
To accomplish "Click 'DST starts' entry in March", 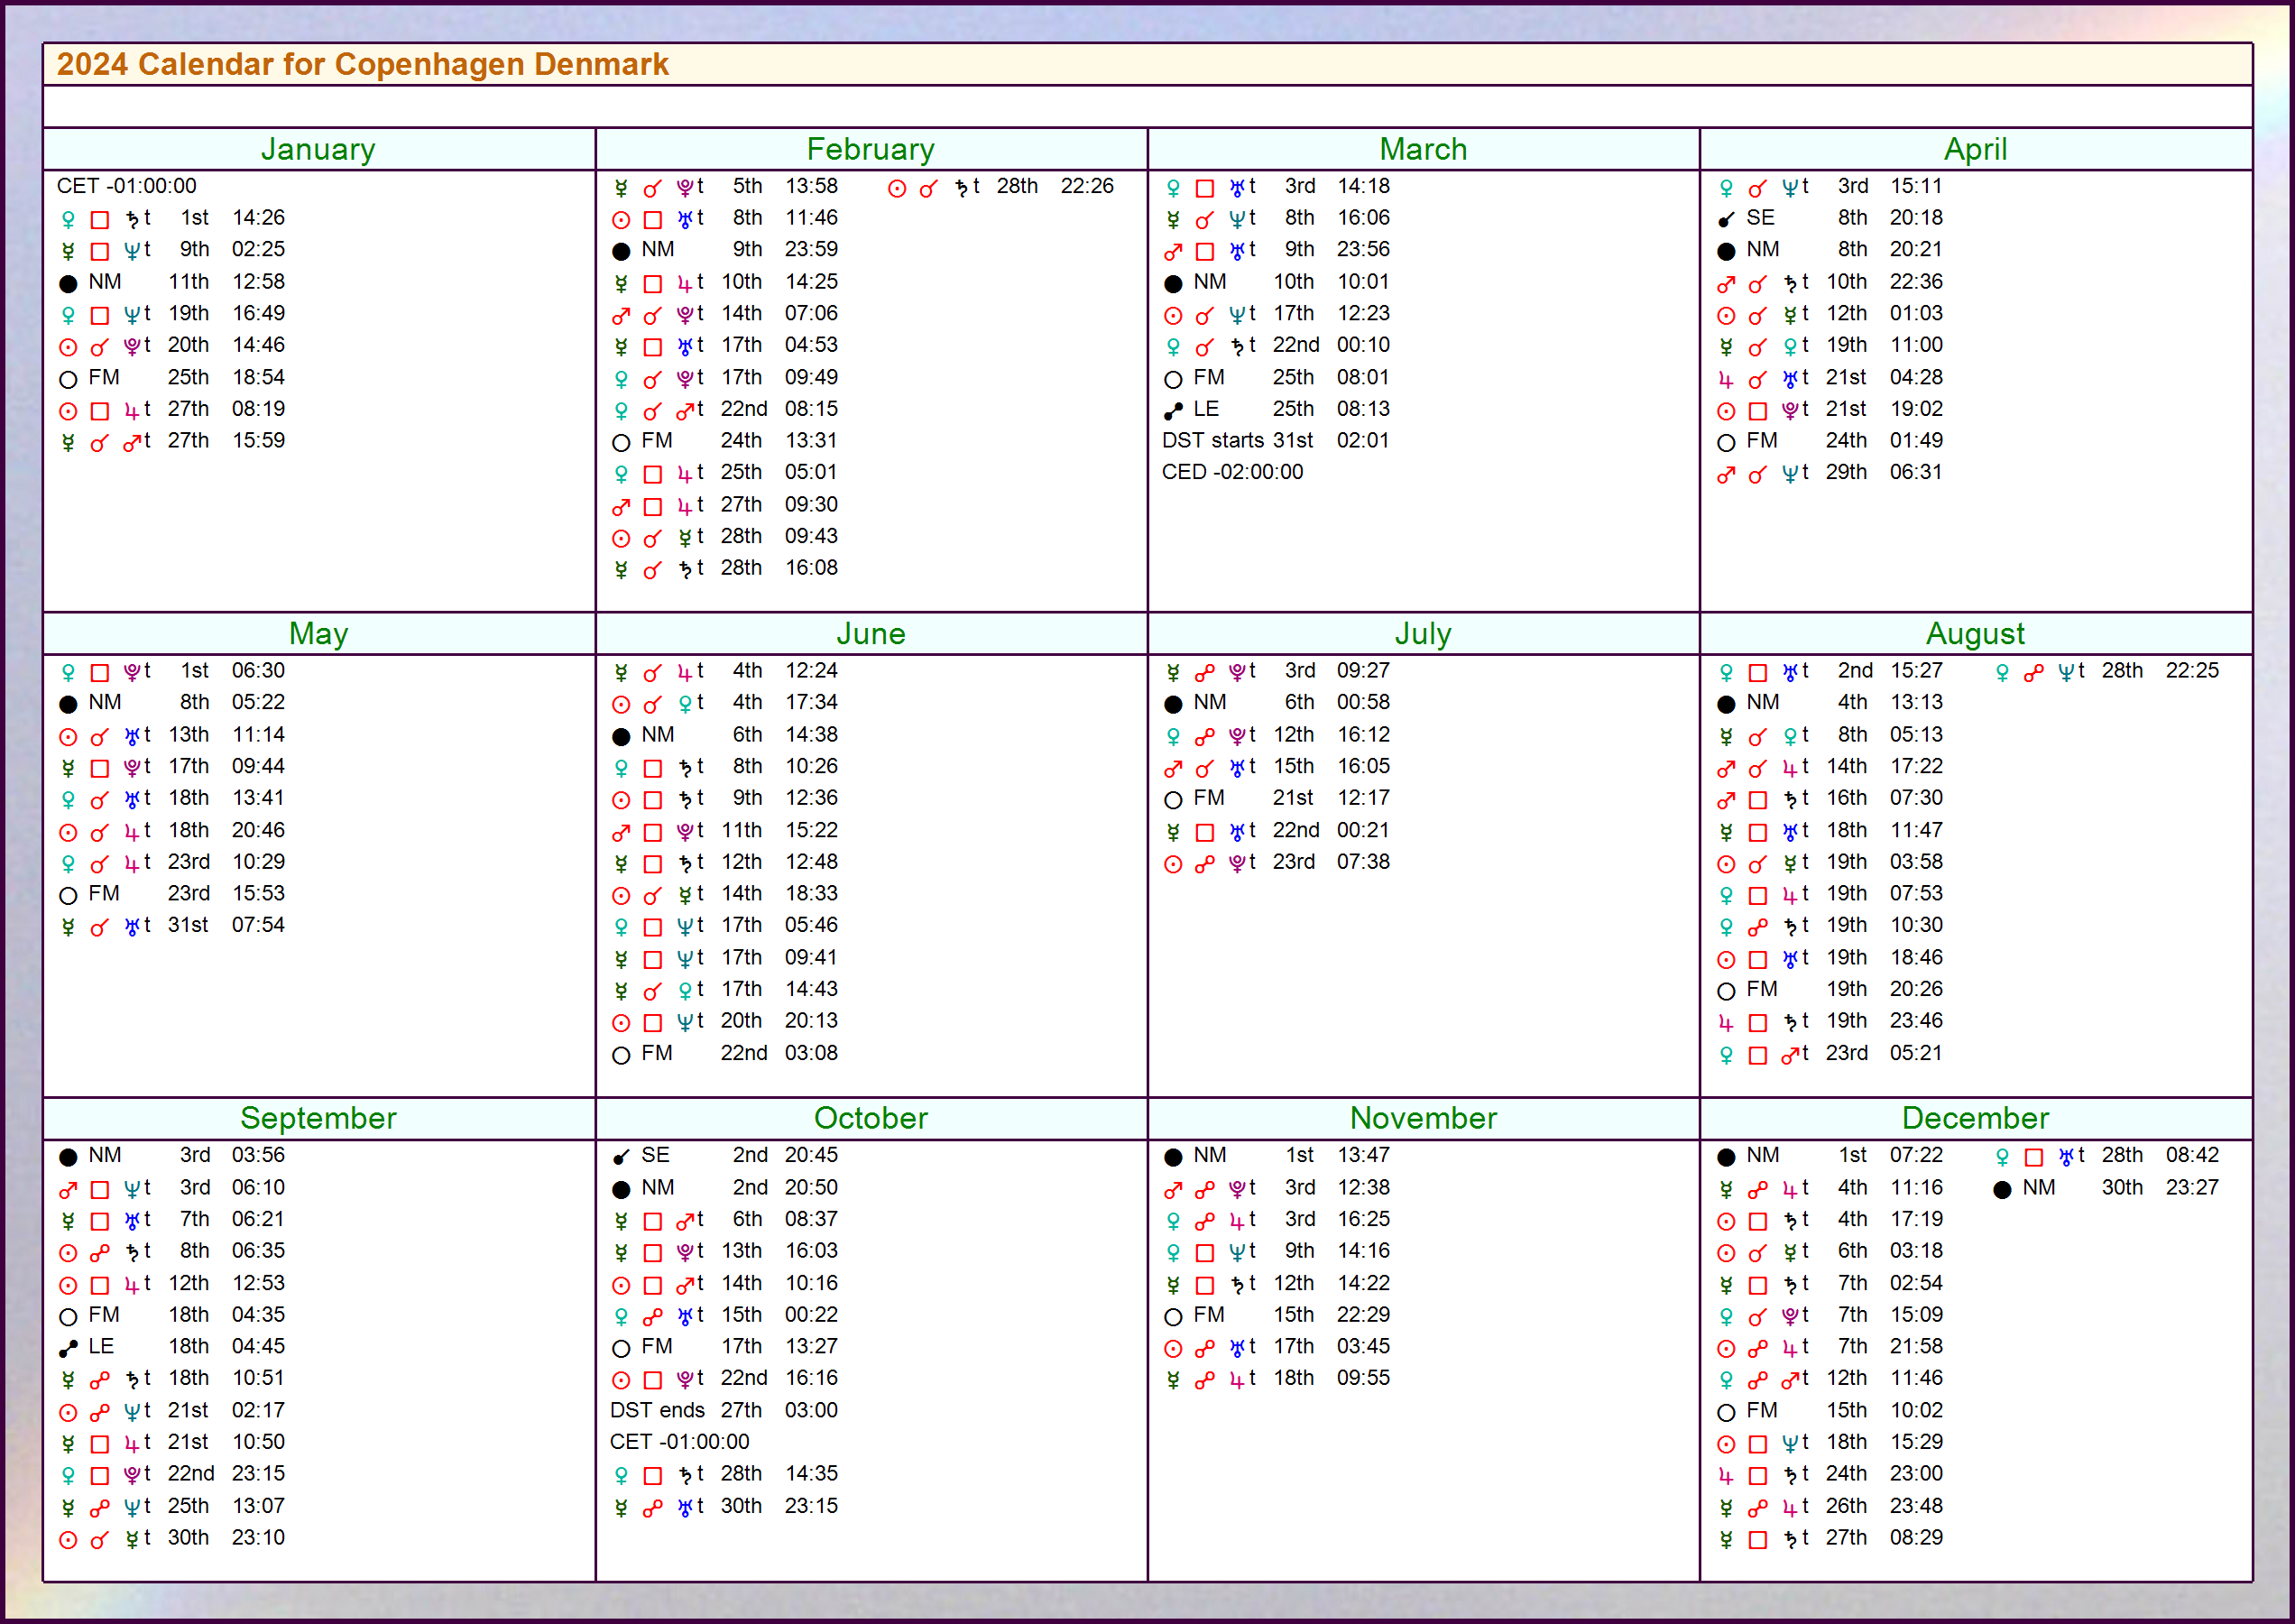I will tap(1213, 441).
